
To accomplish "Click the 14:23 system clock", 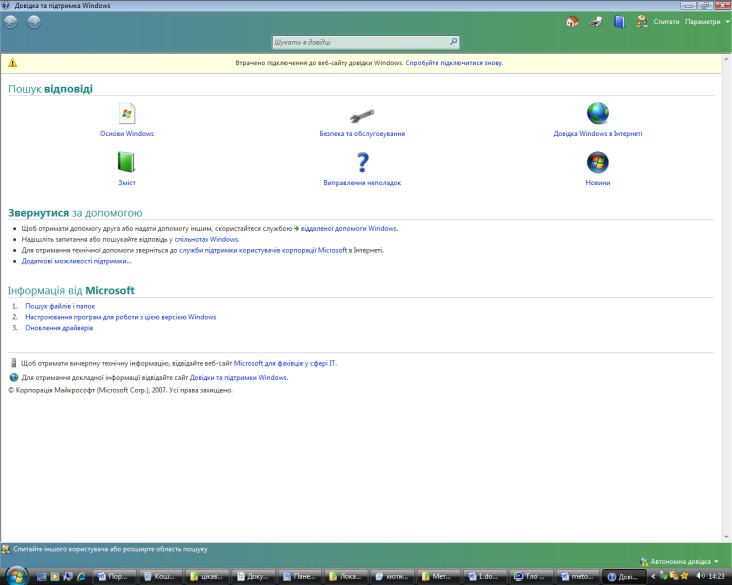I will [x=717, y=577].
